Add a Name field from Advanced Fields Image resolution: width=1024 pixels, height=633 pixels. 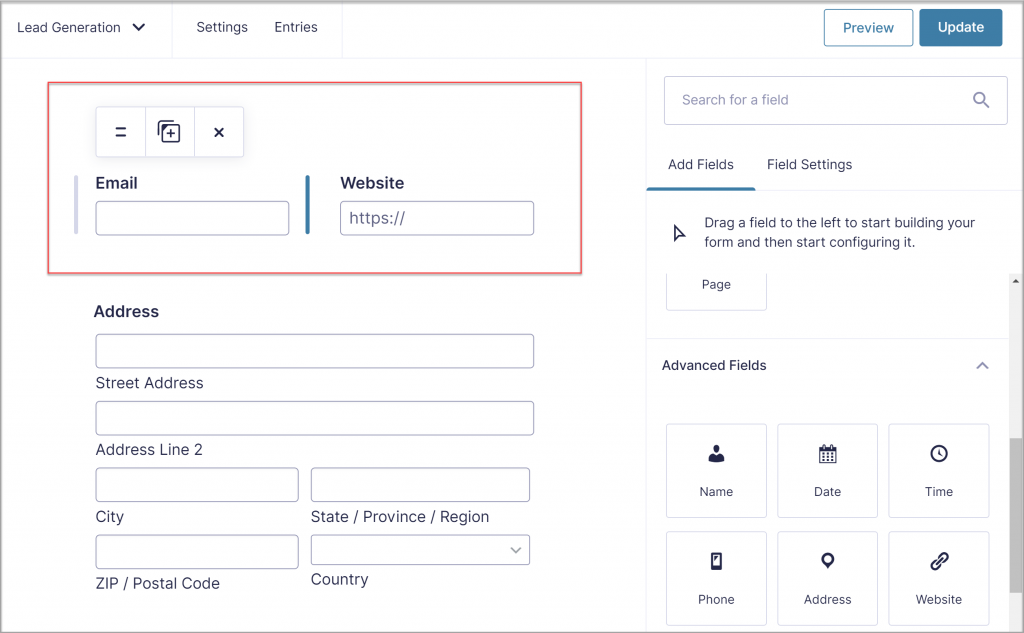[x=716, y=470]
